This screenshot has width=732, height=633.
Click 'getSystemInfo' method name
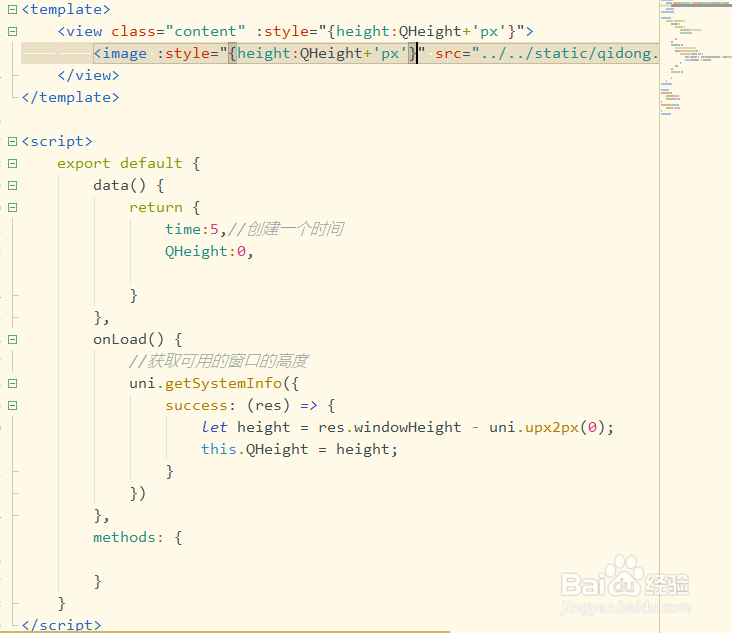coord(223,383)
